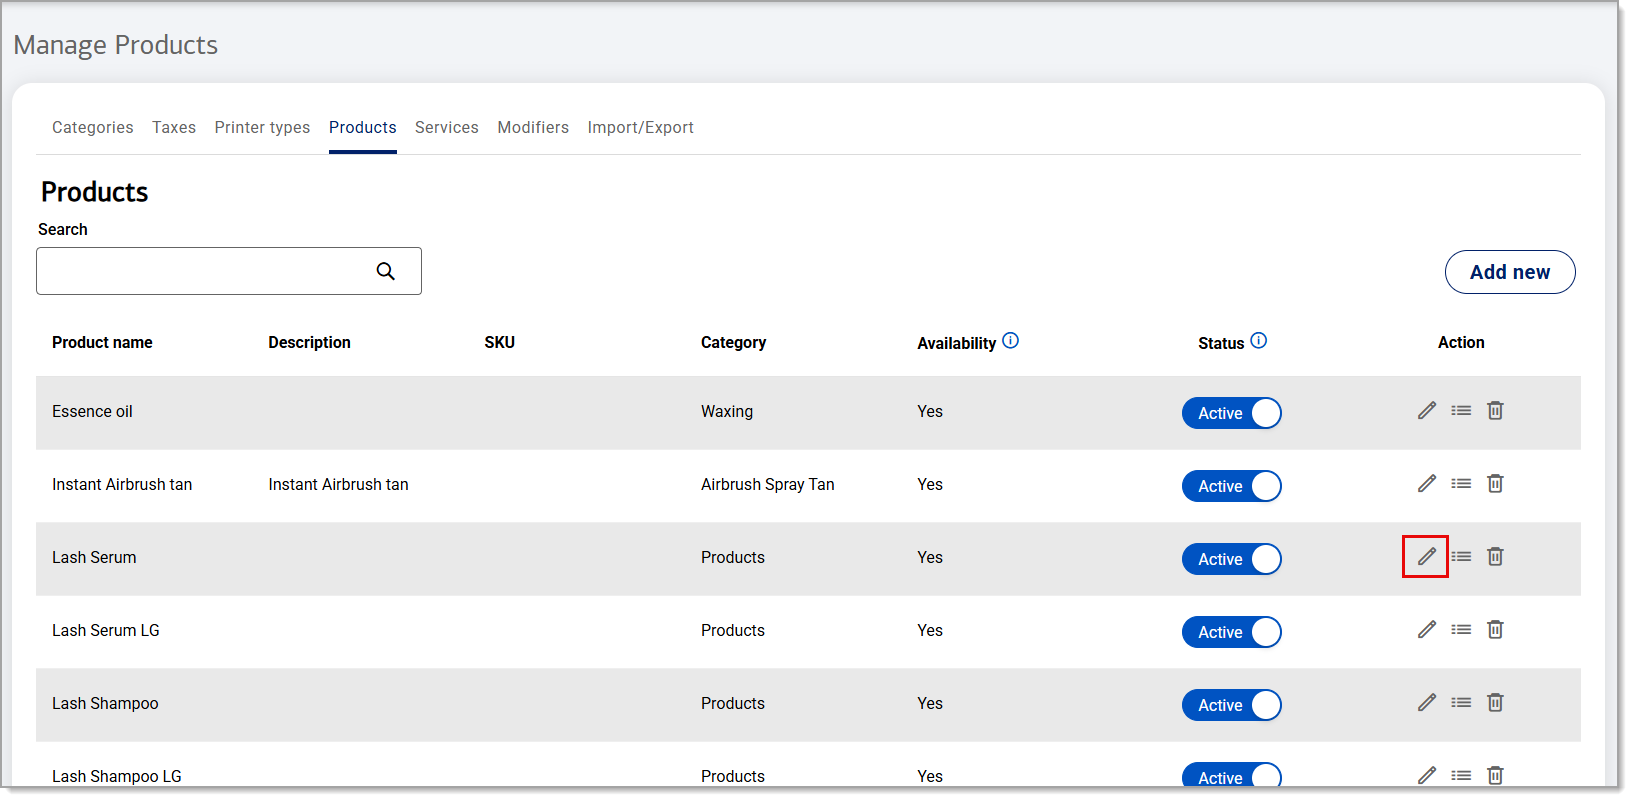Open the Import/Export tab
1631x800 pixels.
(640, 127)
